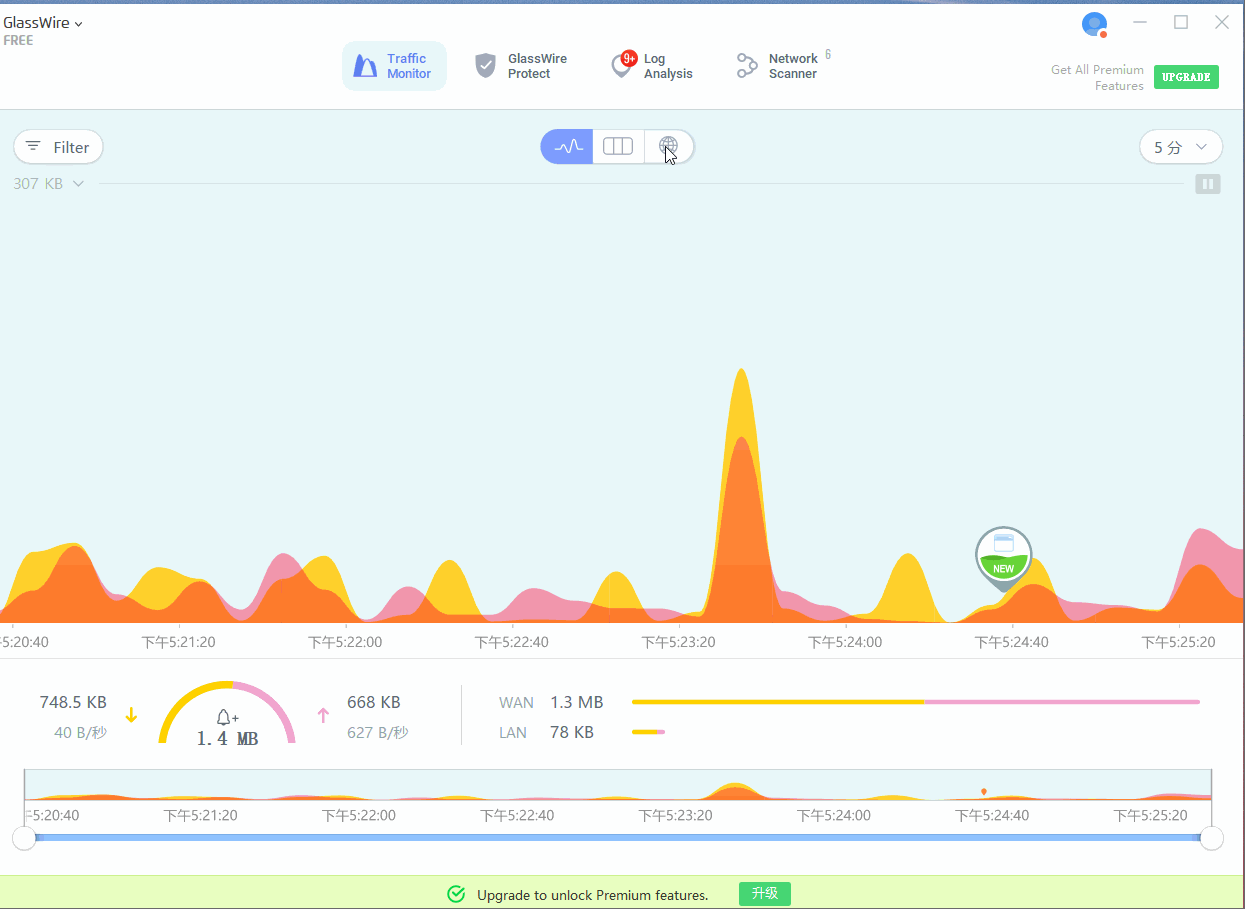
Task: Click the Upgrade to unlock Premium features text
Action: coord(593,895)
